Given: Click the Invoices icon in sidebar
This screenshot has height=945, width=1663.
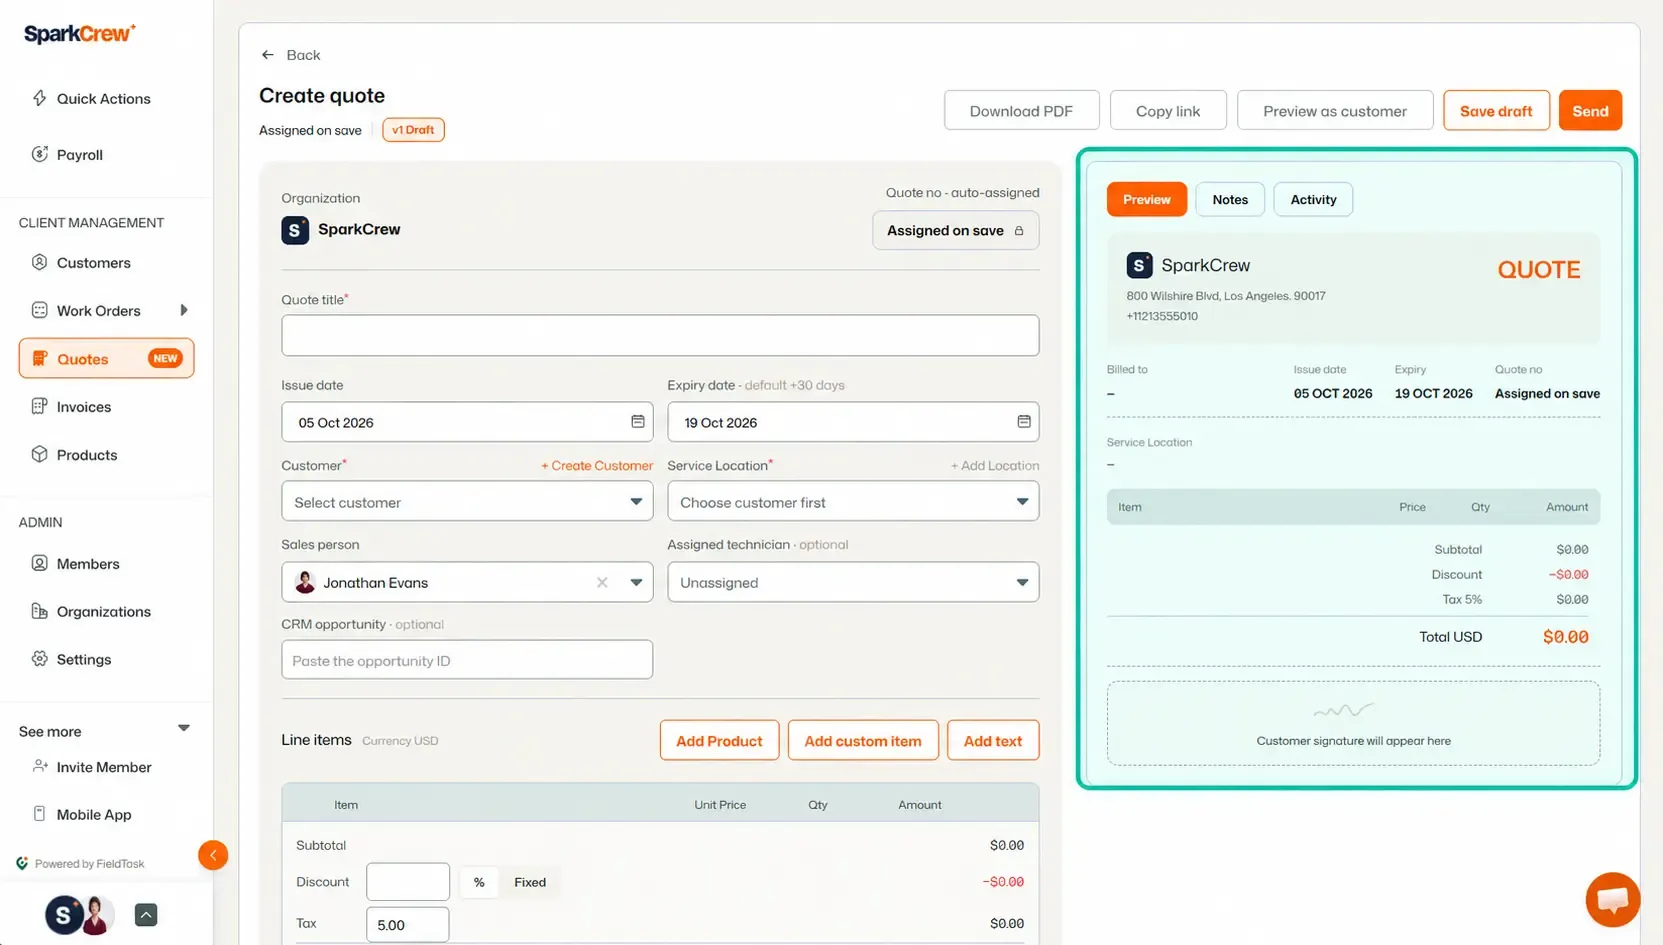Looking at the screenshot, I should (39, 406).
